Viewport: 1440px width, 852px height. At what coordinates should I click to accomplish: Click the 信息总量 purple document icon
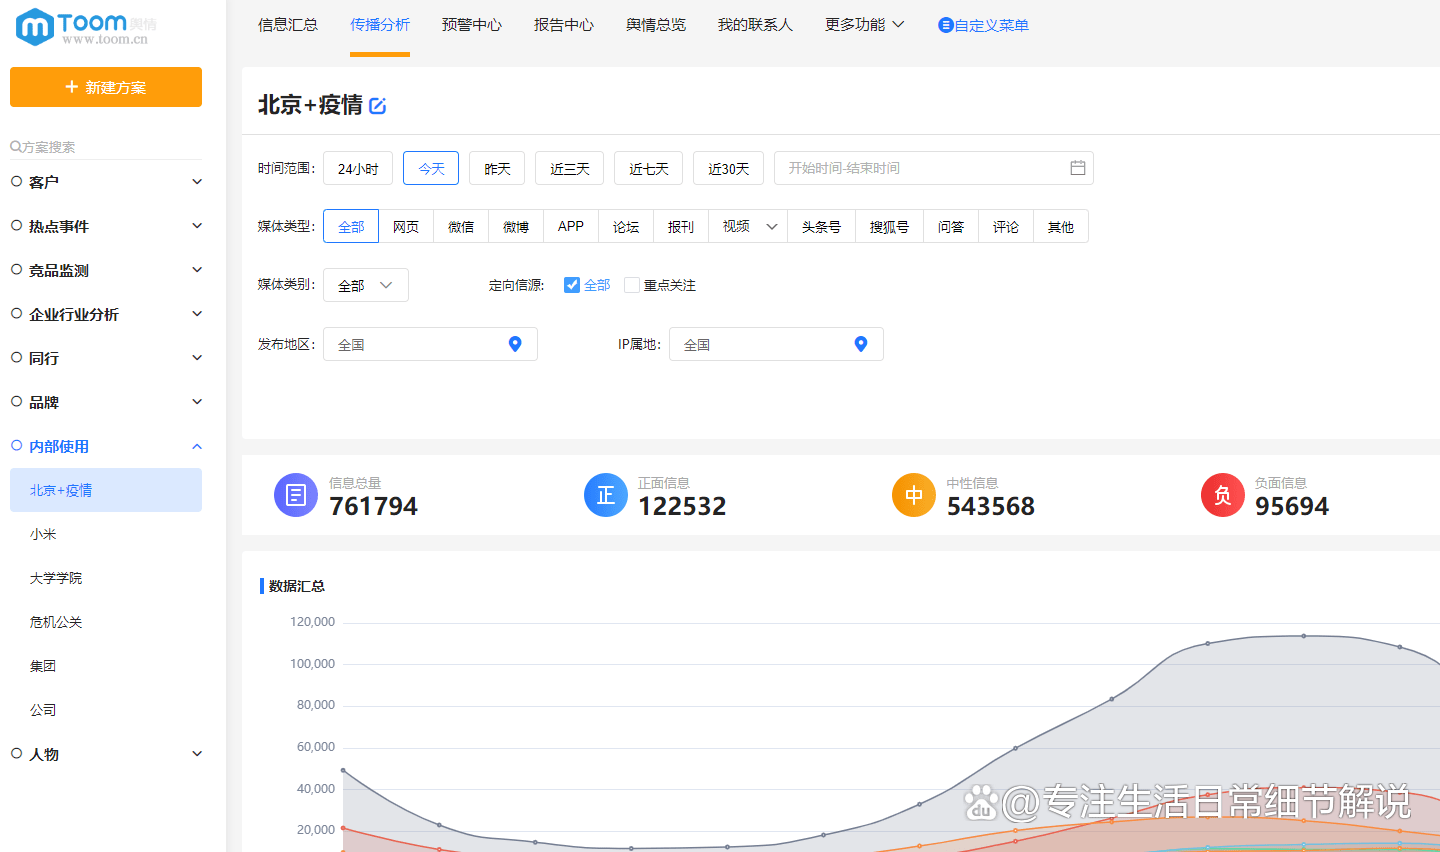point(296,495)
